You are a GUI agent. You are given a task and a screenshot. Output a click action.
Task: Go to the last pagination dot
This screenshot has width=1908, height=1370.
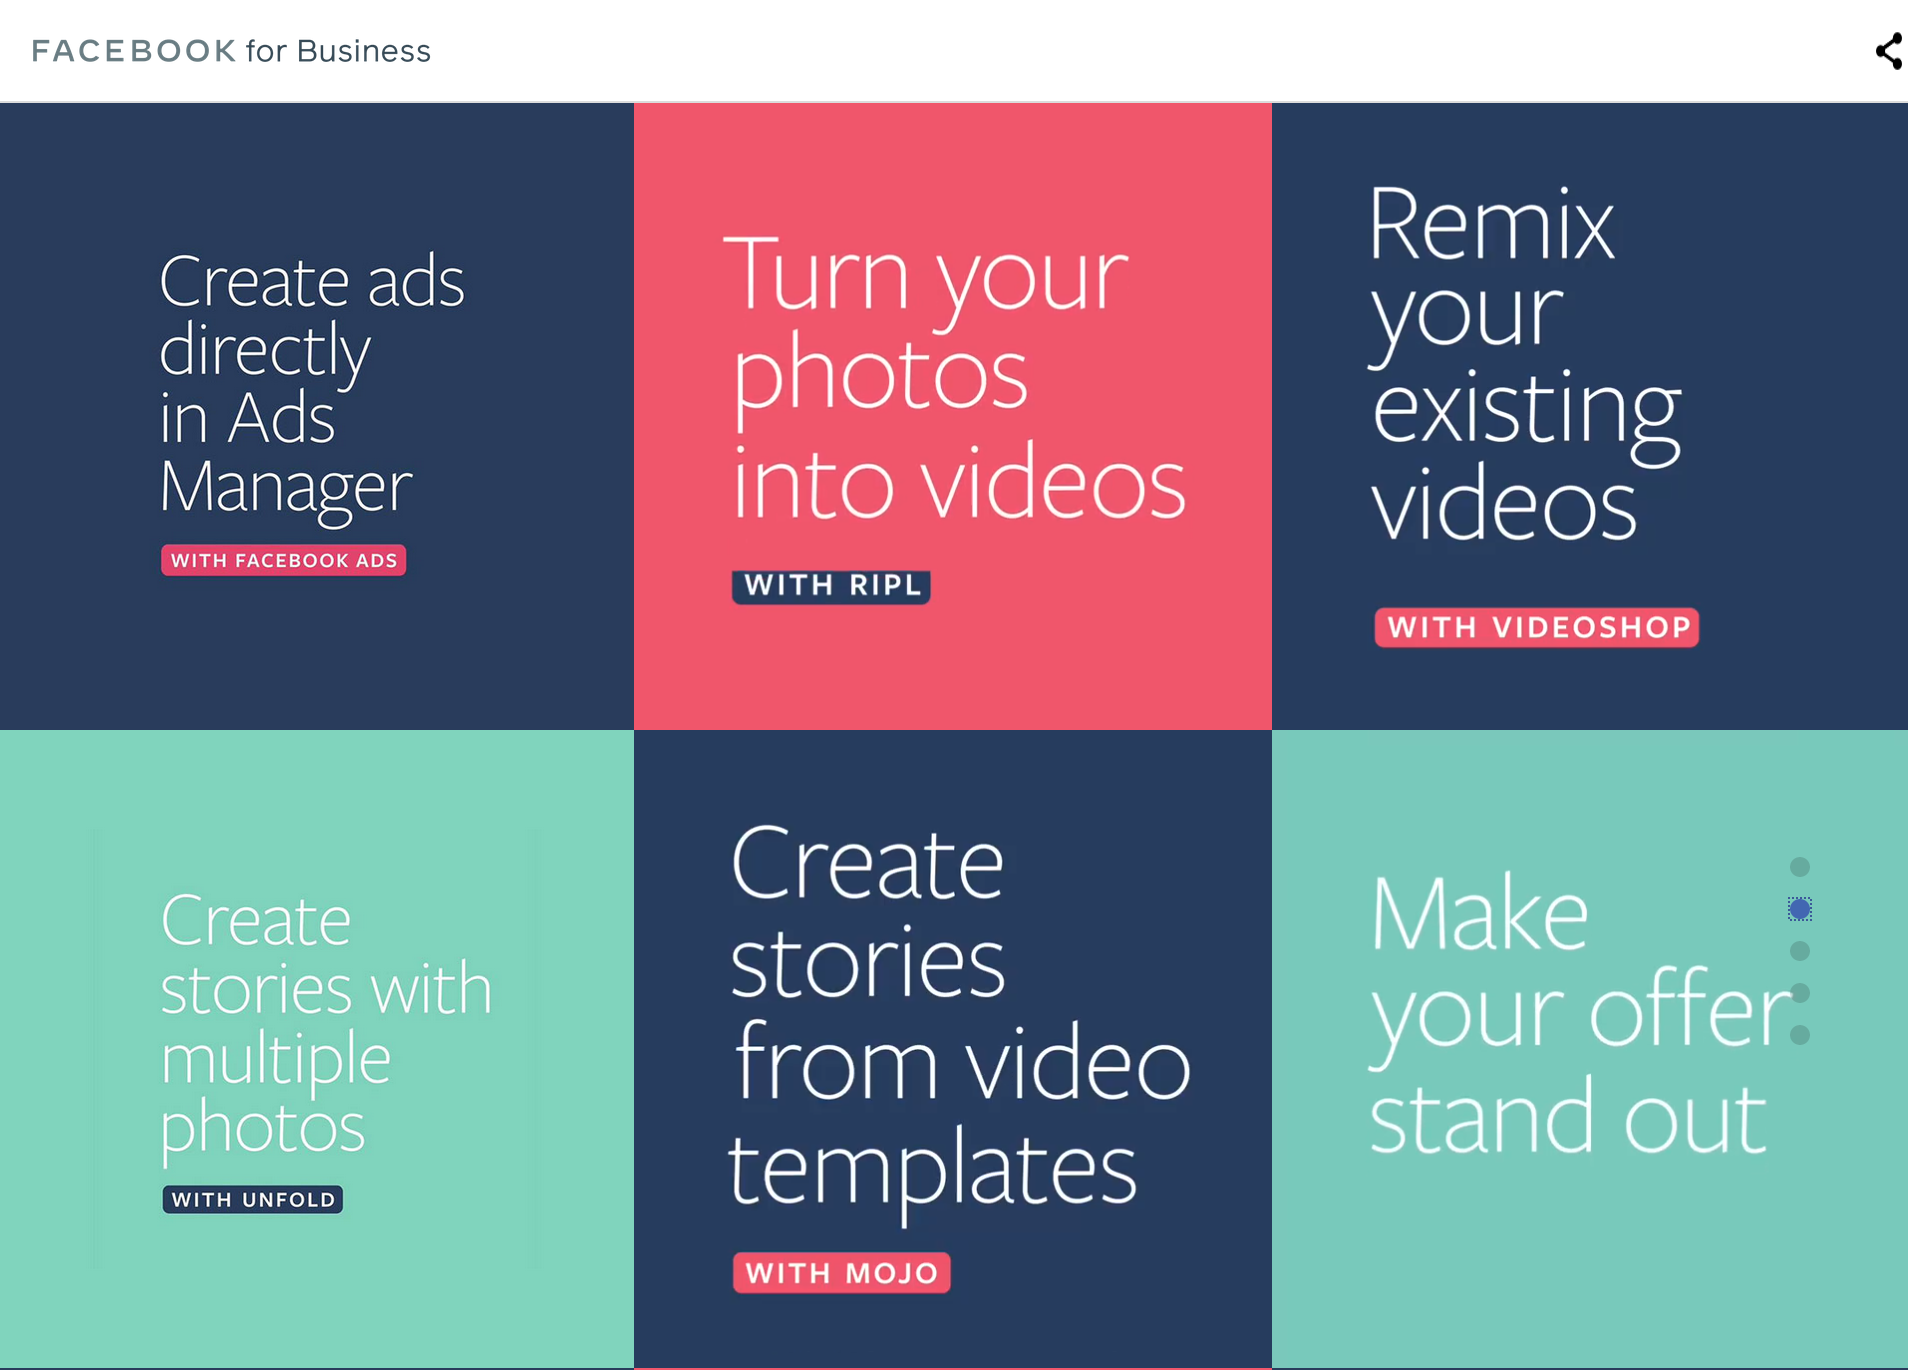[x=1799, y=1035]
